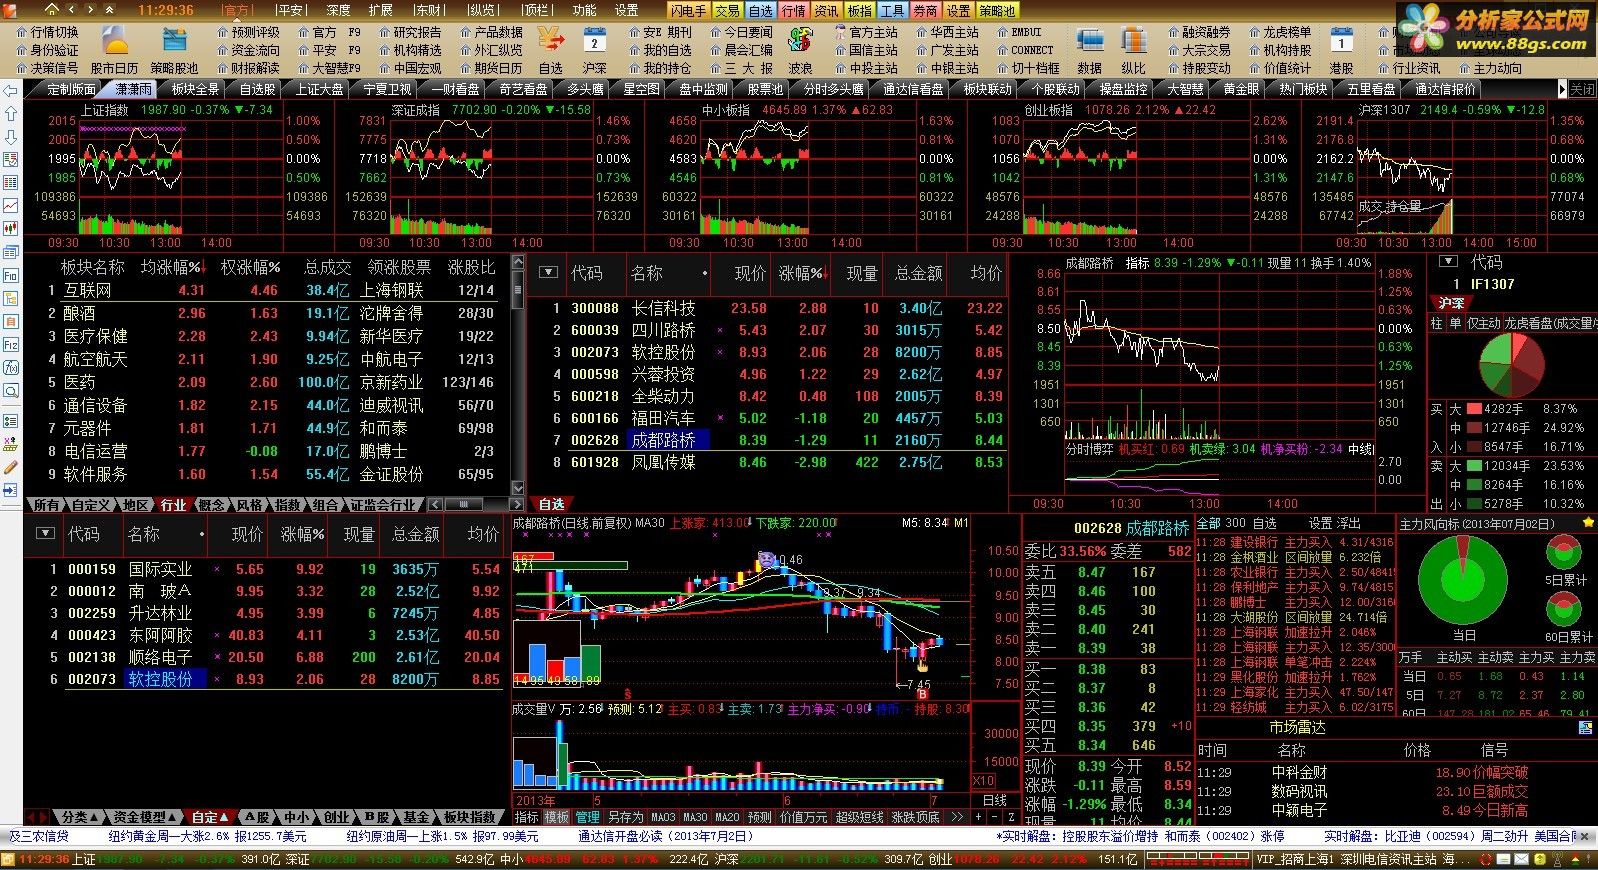Image resolution: width=1598 pixels, height=870 pixels.
Task: Switch to the 操盘监控 tab
Action: (1123, 89)
